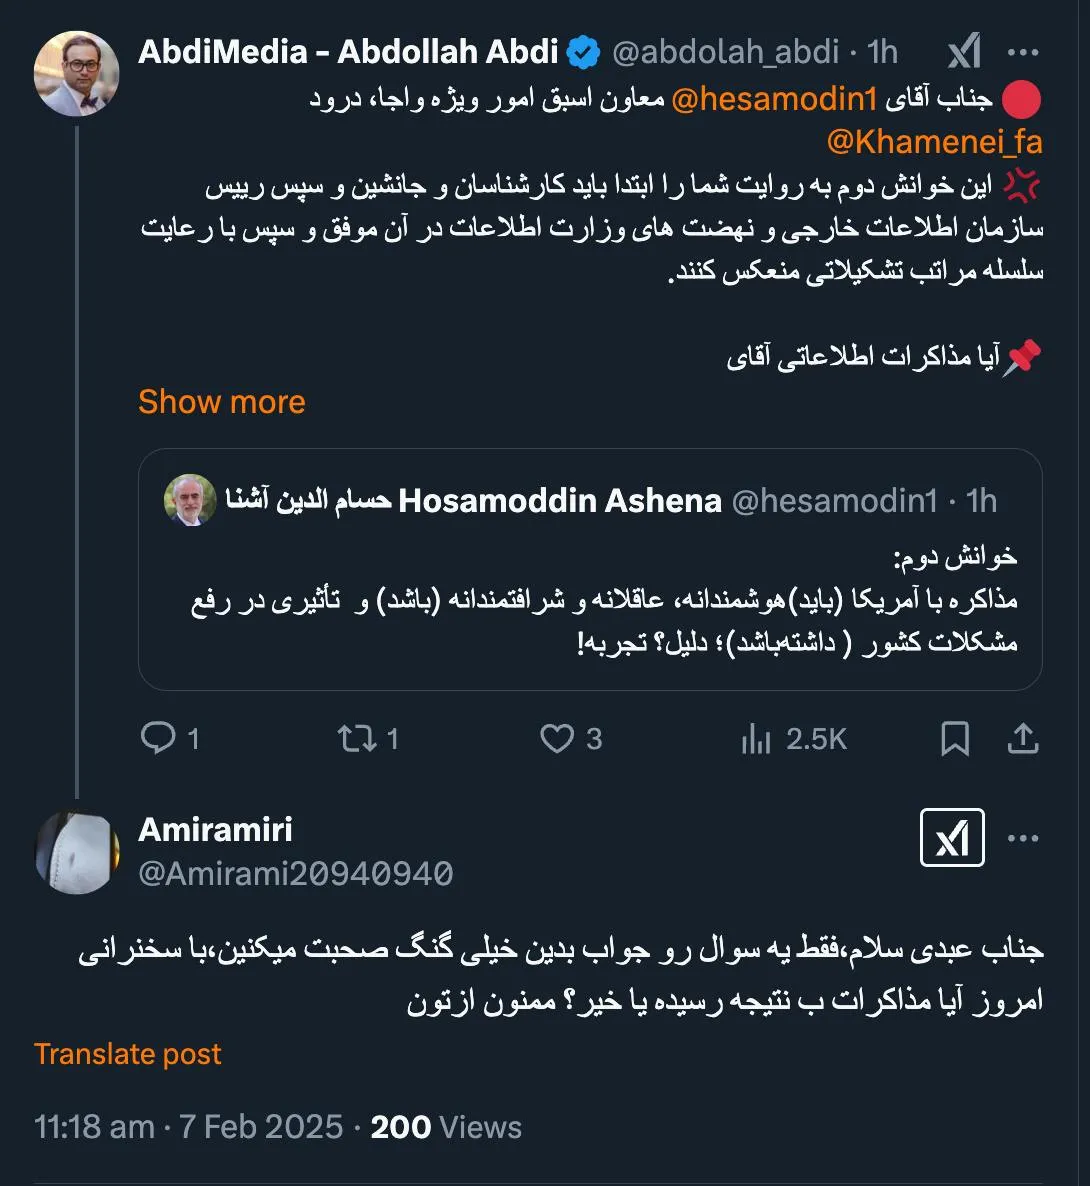
Task: Click the Translate post link
Action: (128, 1054)
